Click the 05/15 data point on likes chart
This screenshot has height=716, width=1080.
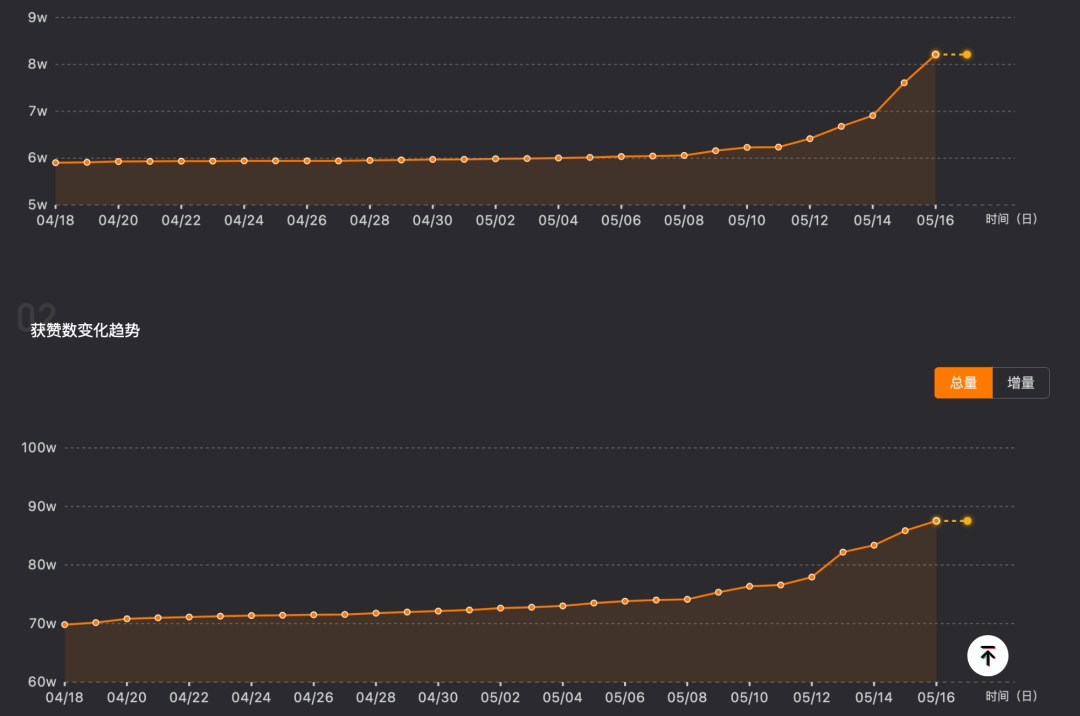pyautogui.click(x=905, y=531)
